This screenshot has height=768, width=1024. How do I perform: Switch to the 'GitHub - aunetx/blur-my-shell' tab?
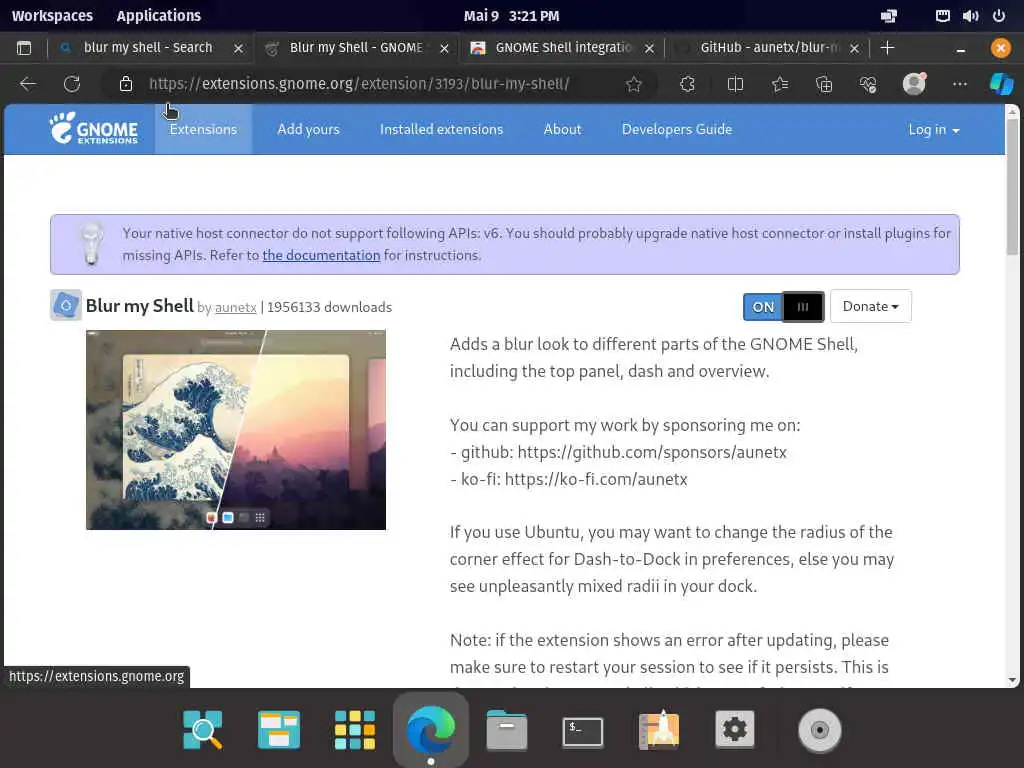(769, 48)
